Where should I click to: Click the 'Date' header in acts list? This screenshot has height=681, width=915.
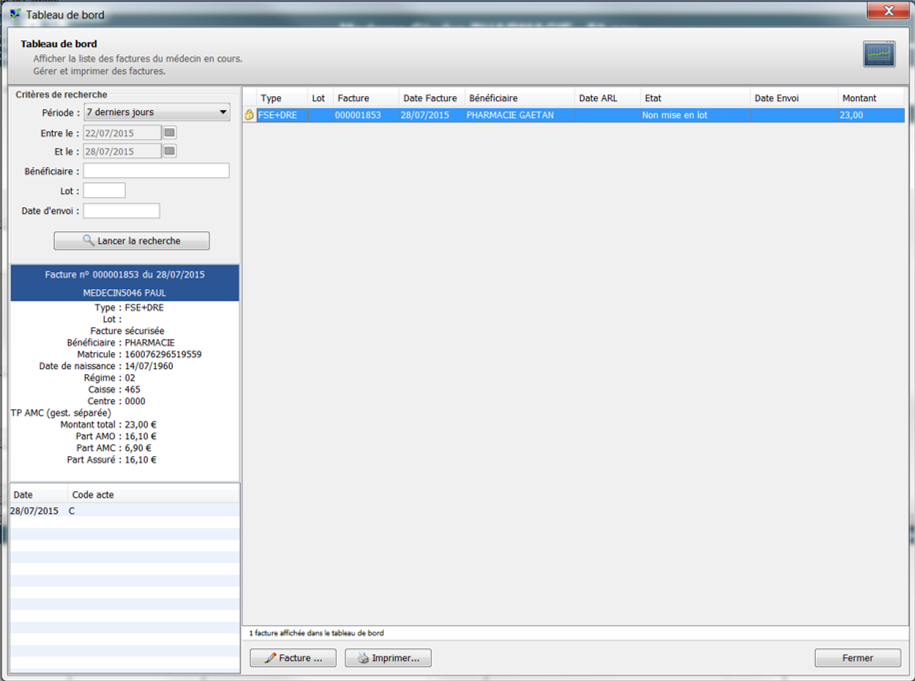[x=39, y=494]
